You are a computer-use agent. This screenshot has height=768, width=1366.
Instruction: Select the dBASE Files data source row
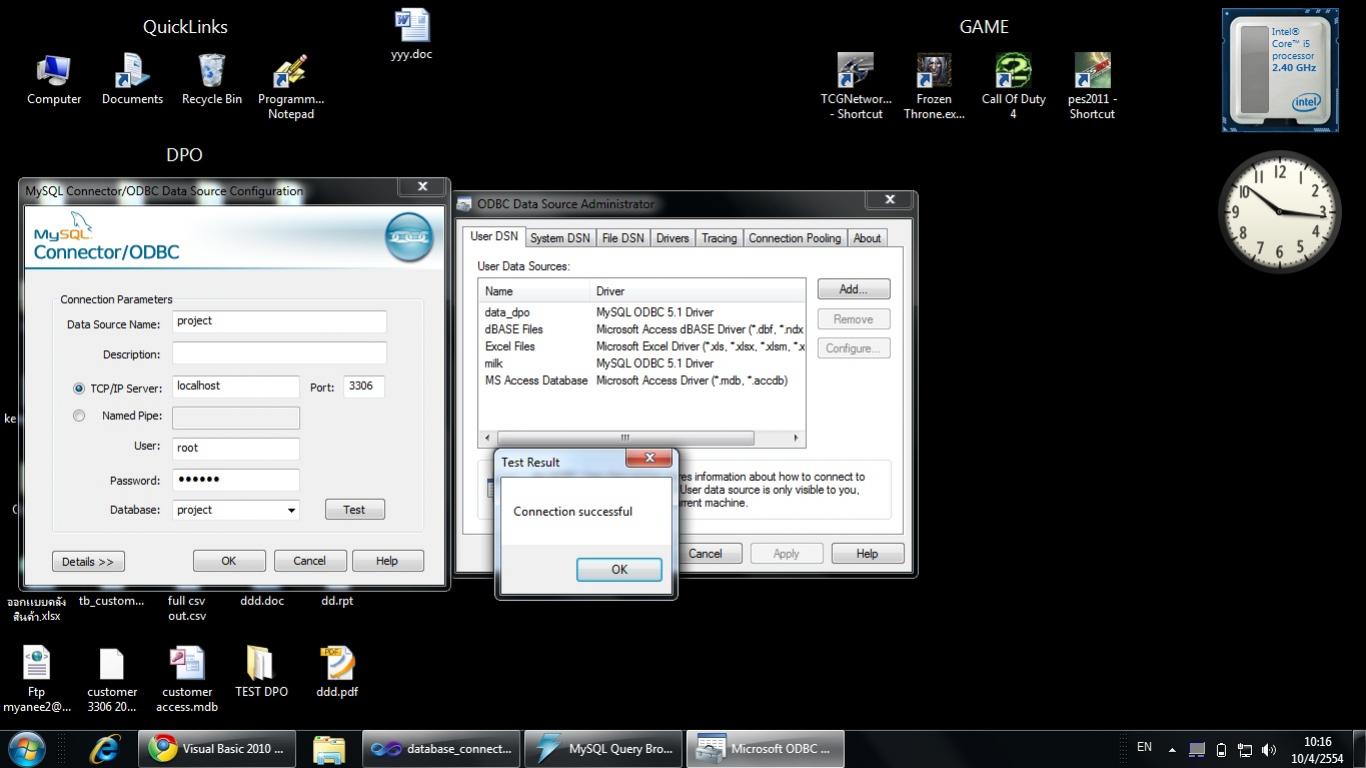click(643, 329)
